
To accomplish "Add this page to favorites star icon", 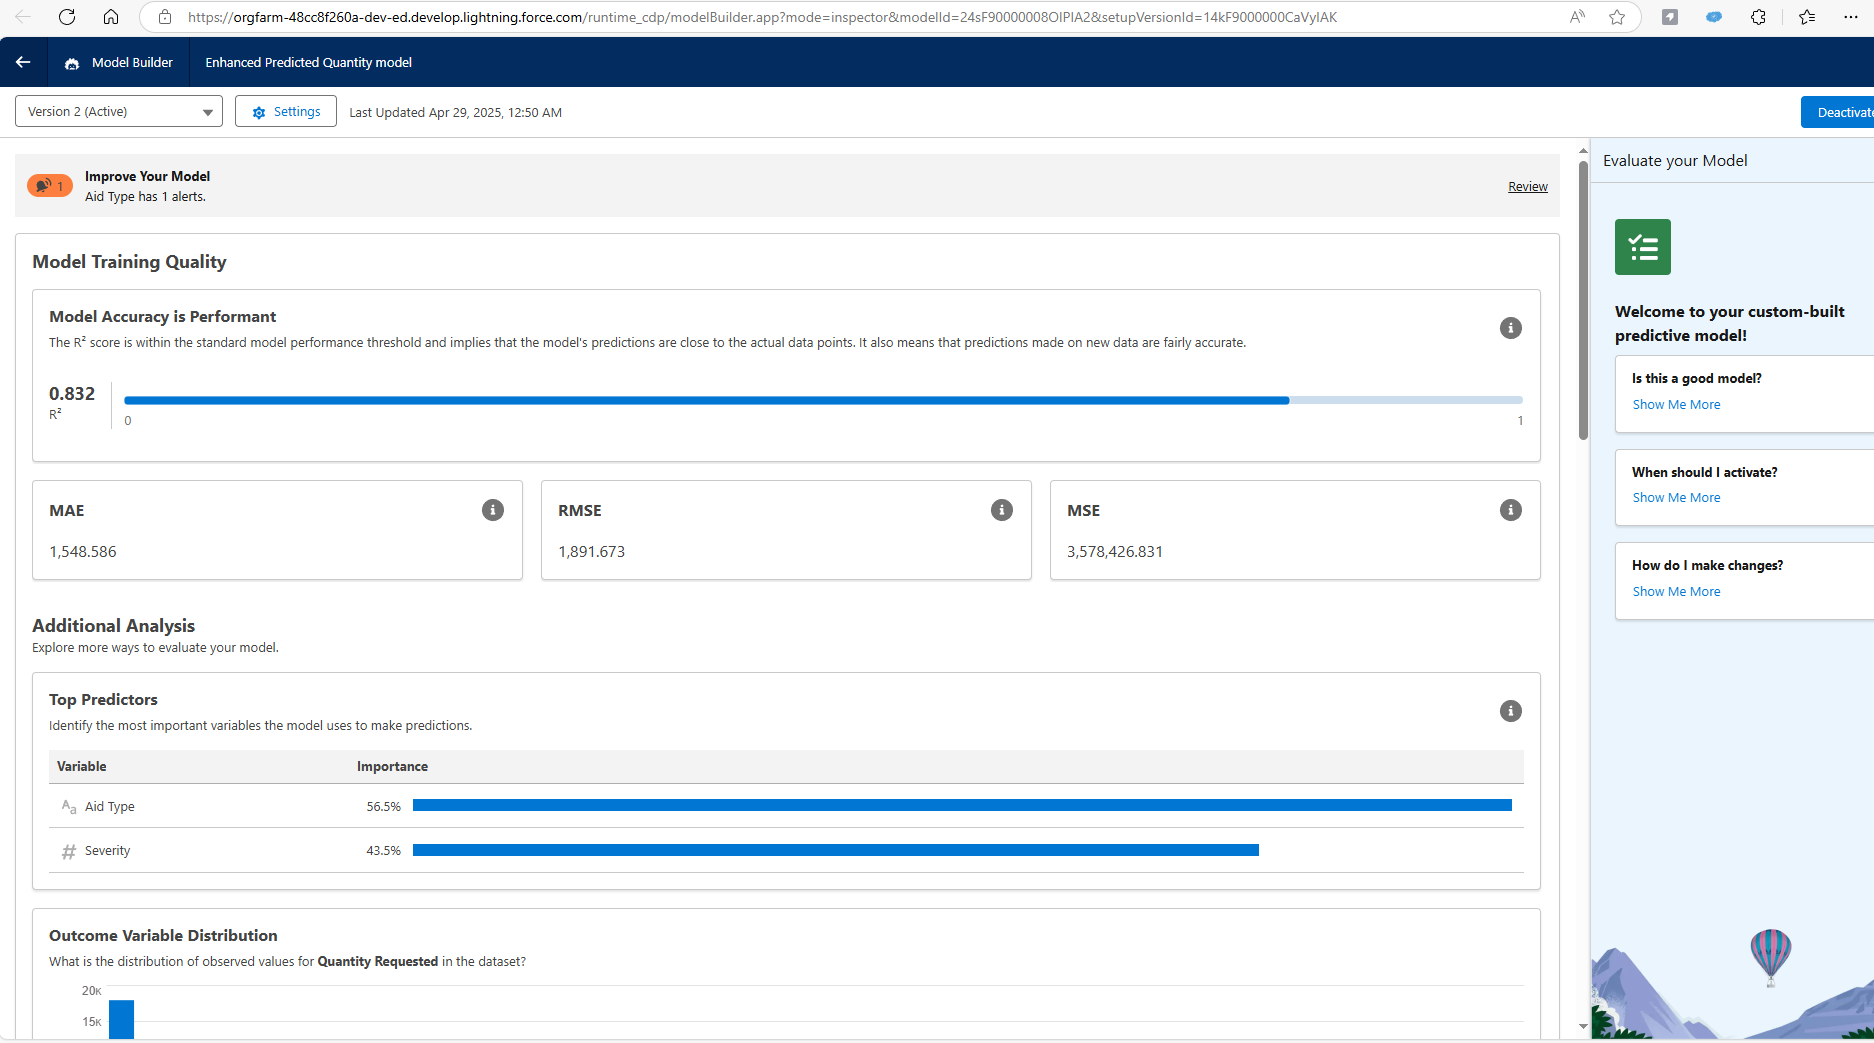I will (1617, 17).
